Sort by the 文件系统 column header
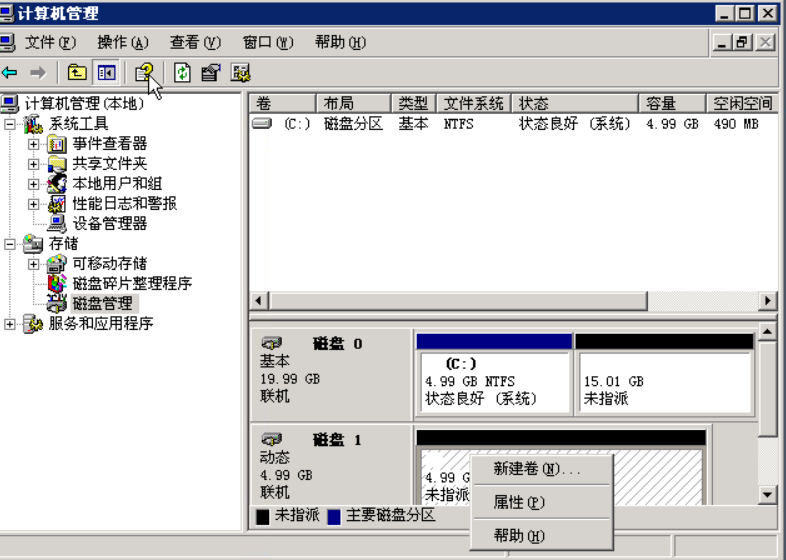 tap(474, 103)
